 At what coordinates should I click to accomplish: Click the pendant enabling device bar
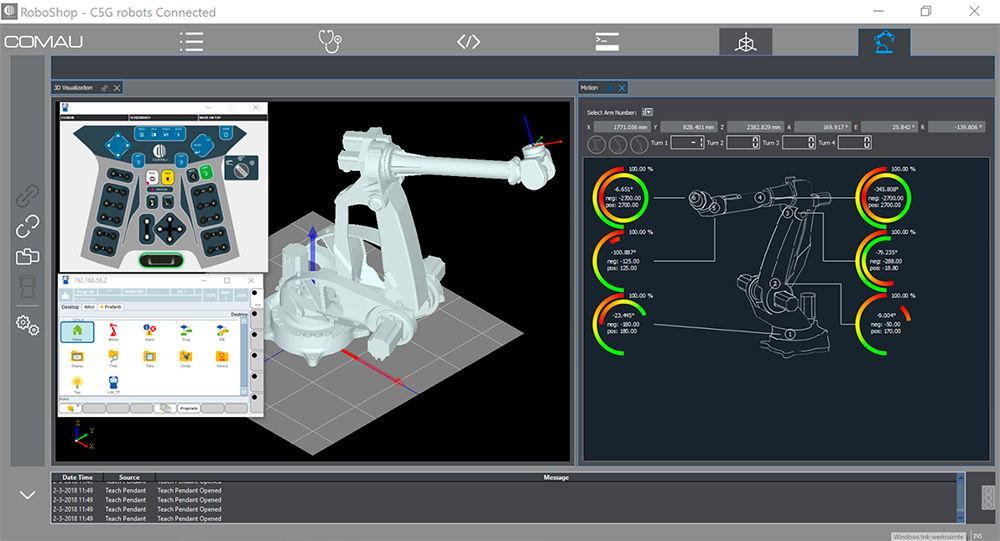point(161,260)
